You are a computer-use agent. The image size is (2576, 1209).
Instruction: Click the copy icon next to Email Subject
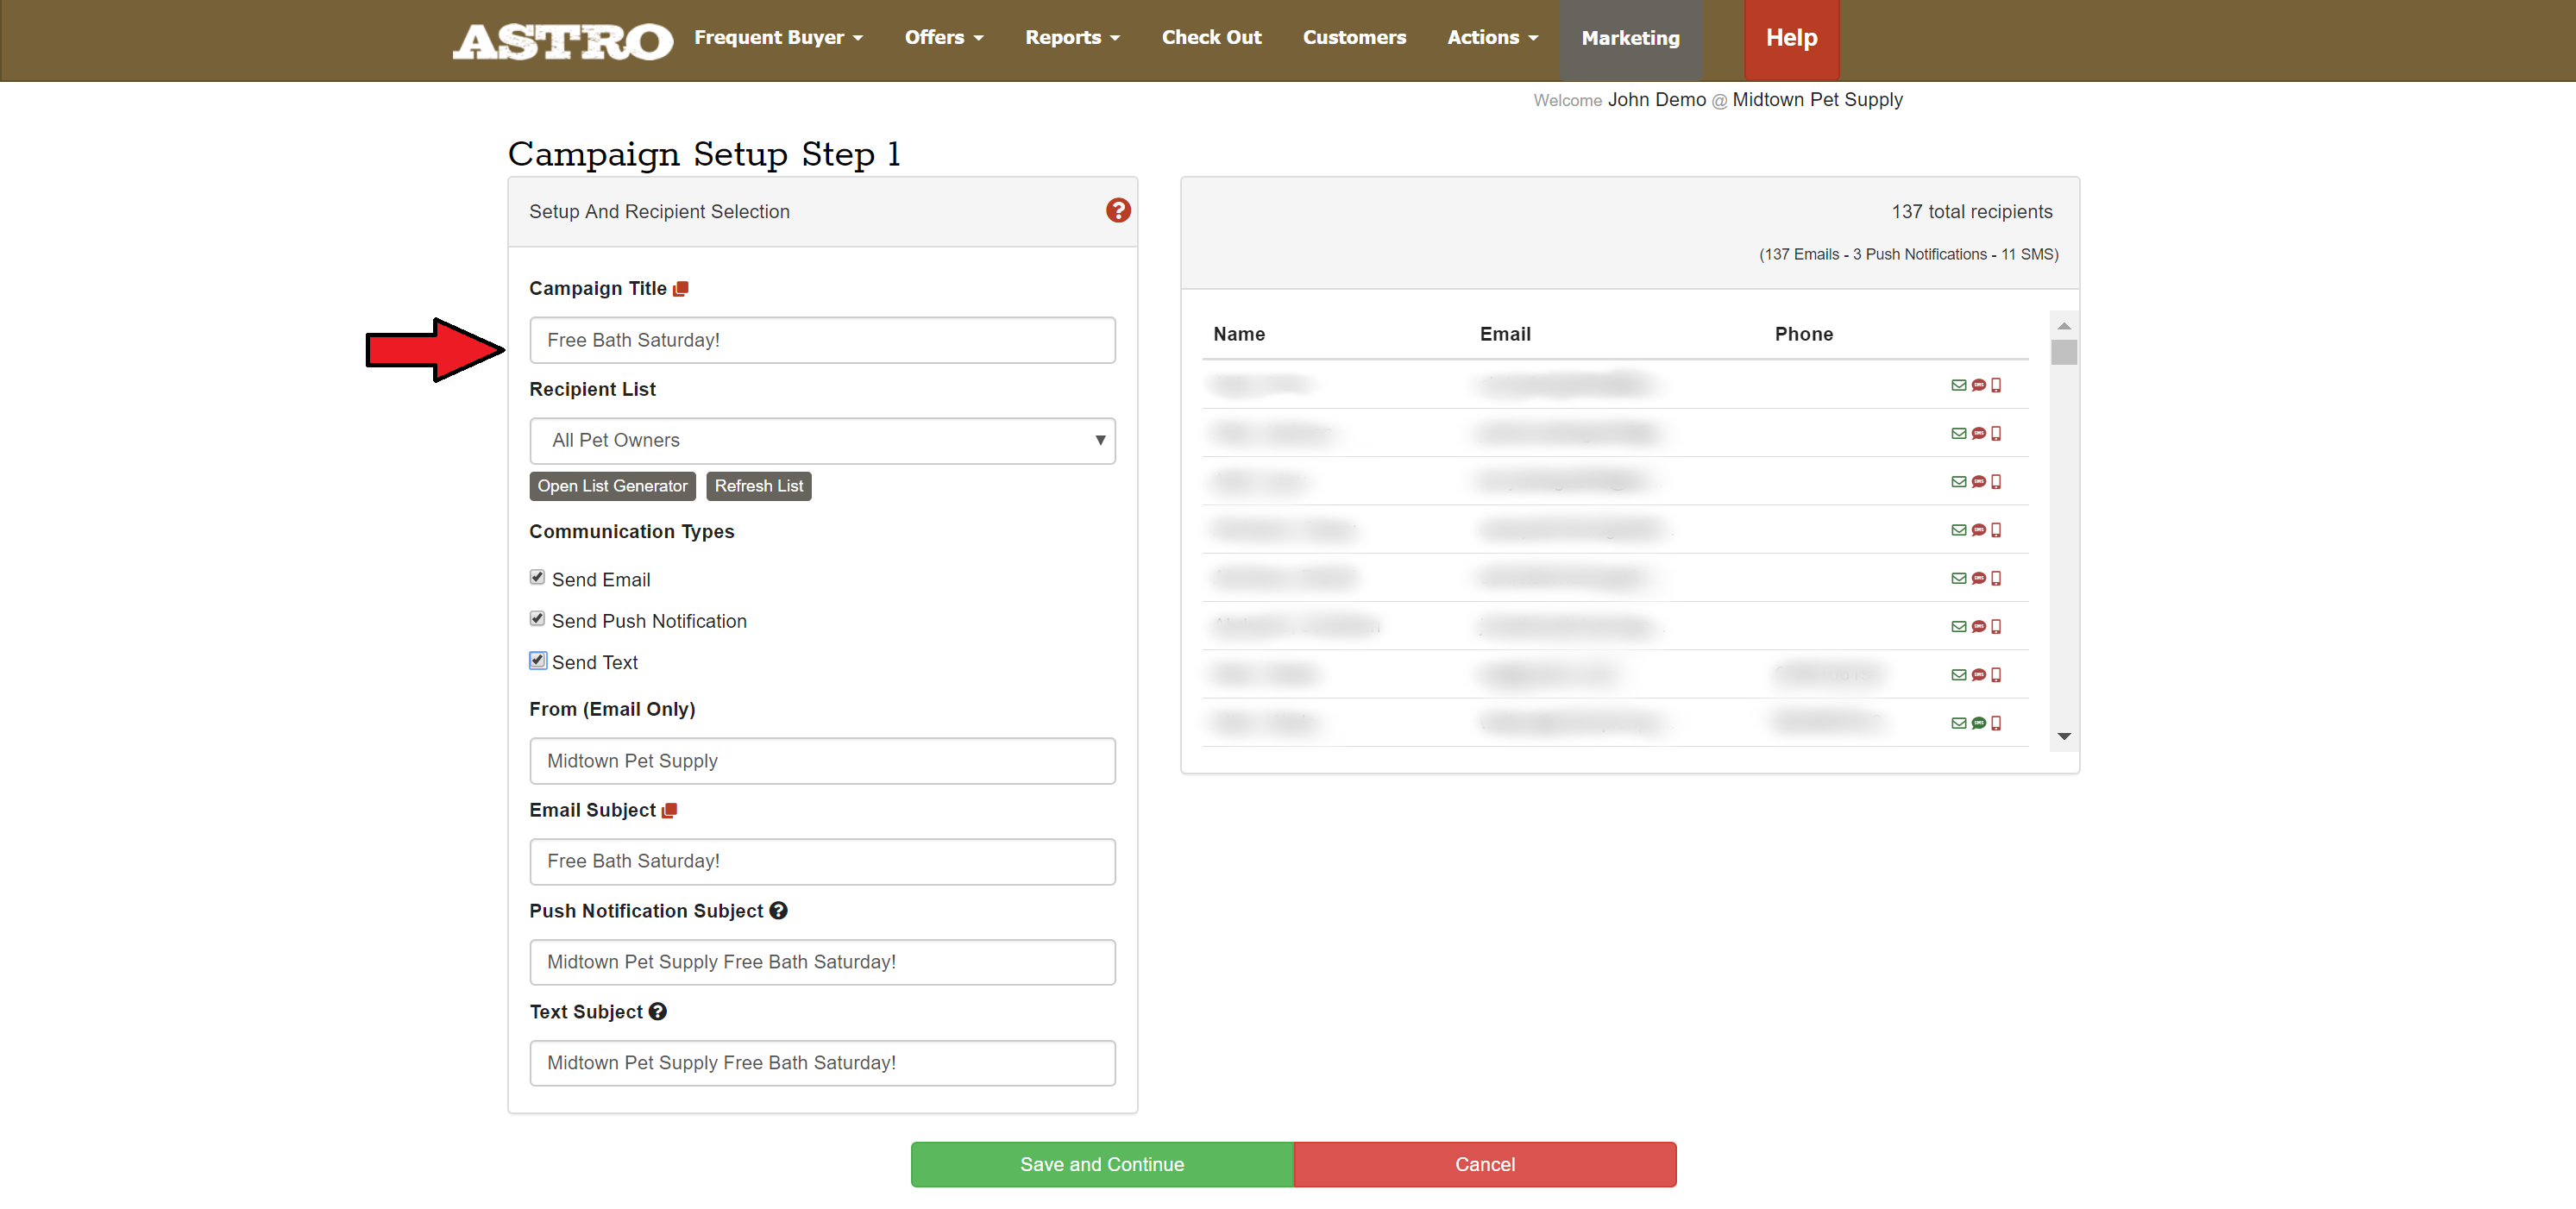point(670,810)
